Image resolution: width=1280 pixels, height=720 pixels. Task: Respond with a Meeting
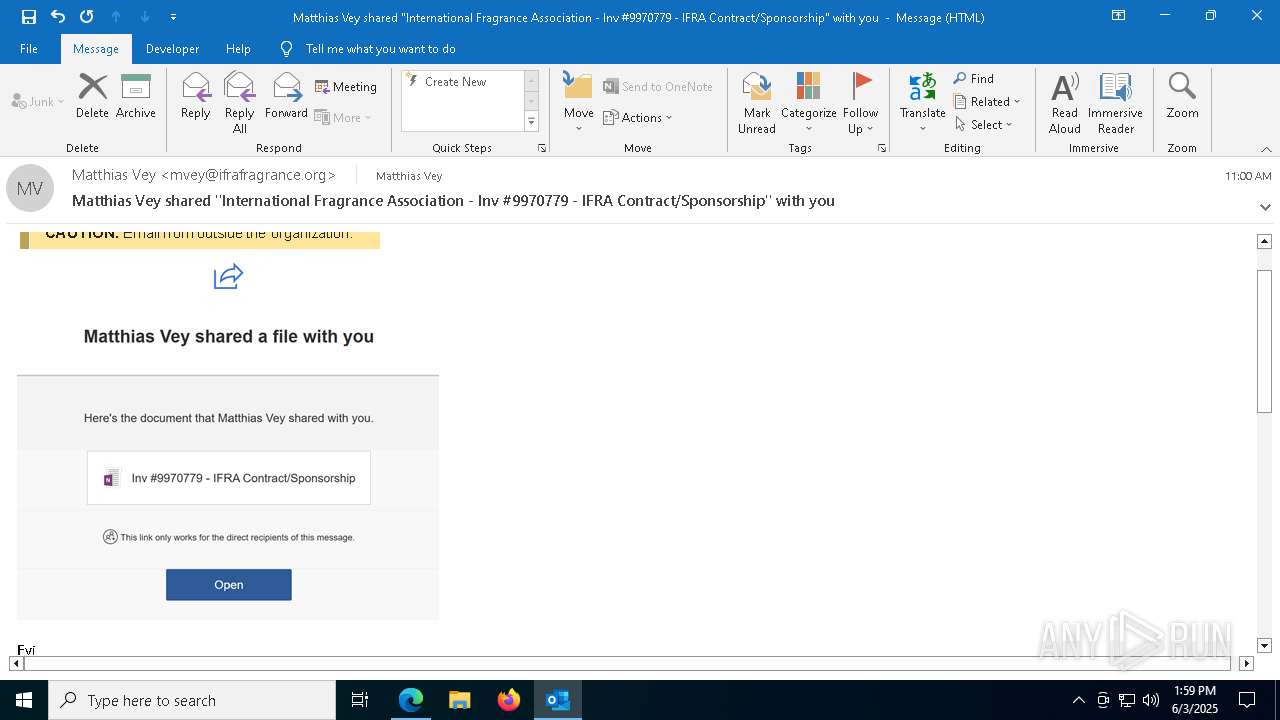(x=346, y=87)
